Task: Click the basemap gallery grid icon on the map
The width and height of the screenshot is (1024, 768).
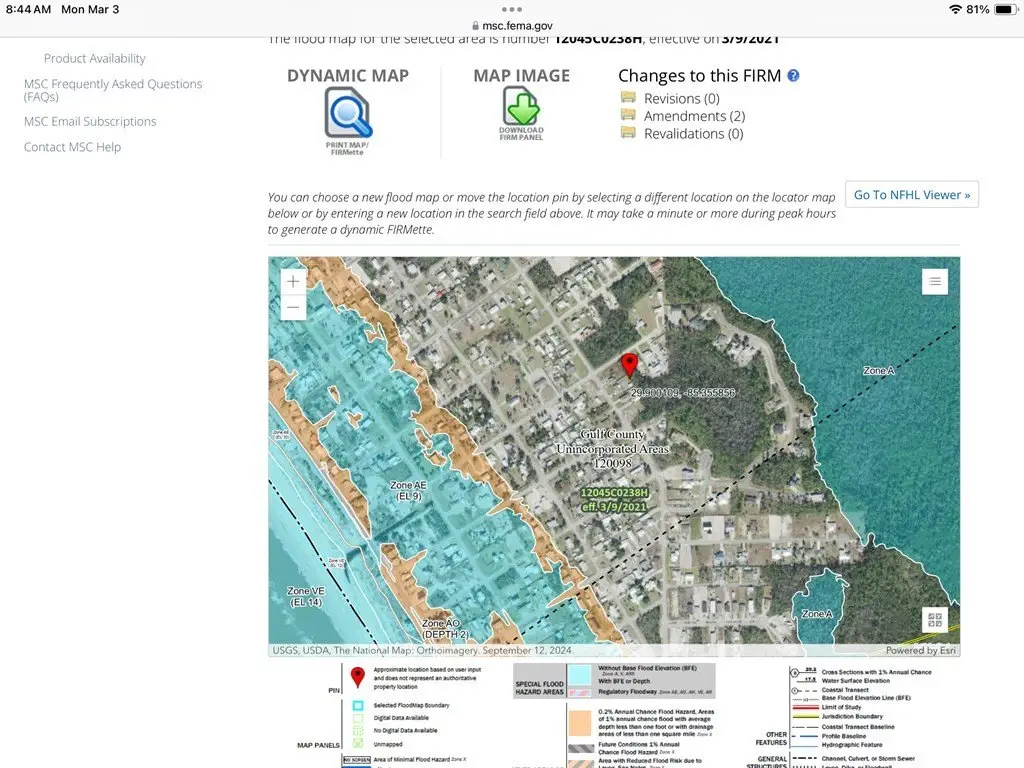Action: click(935, 619)
